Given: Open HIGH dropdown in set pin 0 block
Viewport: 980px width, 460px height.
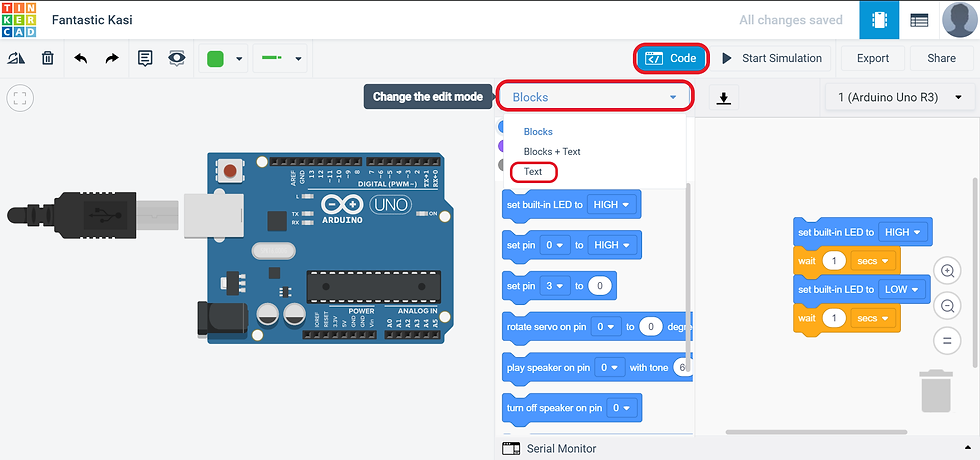Looking at the screenshot, I should pyautogui.click(x=611, y=245).
